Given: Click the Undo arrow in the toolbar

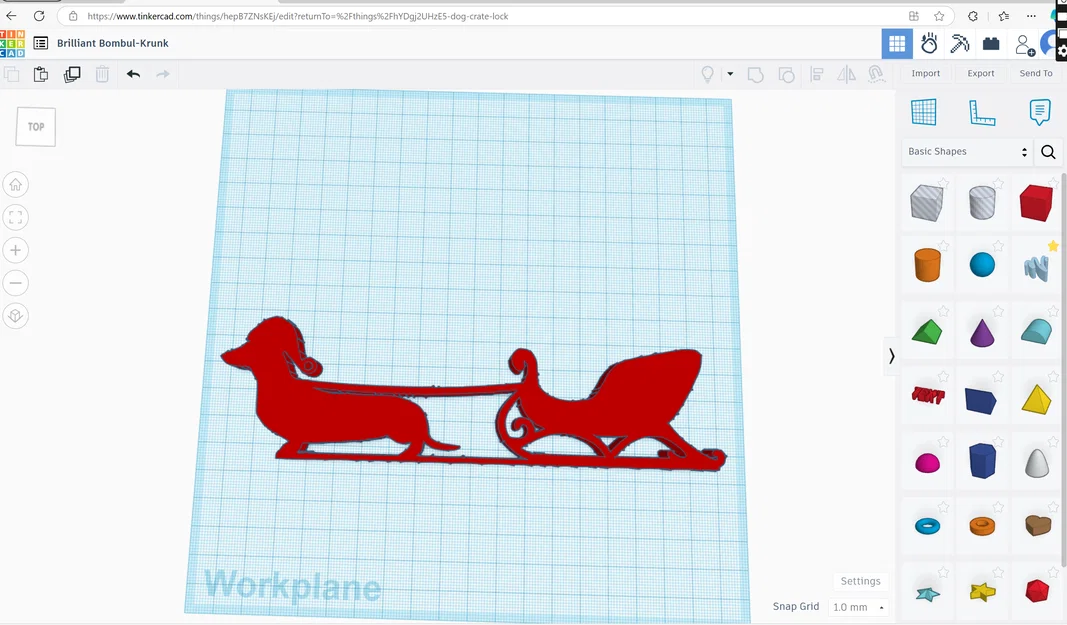Looking at the screenshot, I should click(x=133, y=74).
